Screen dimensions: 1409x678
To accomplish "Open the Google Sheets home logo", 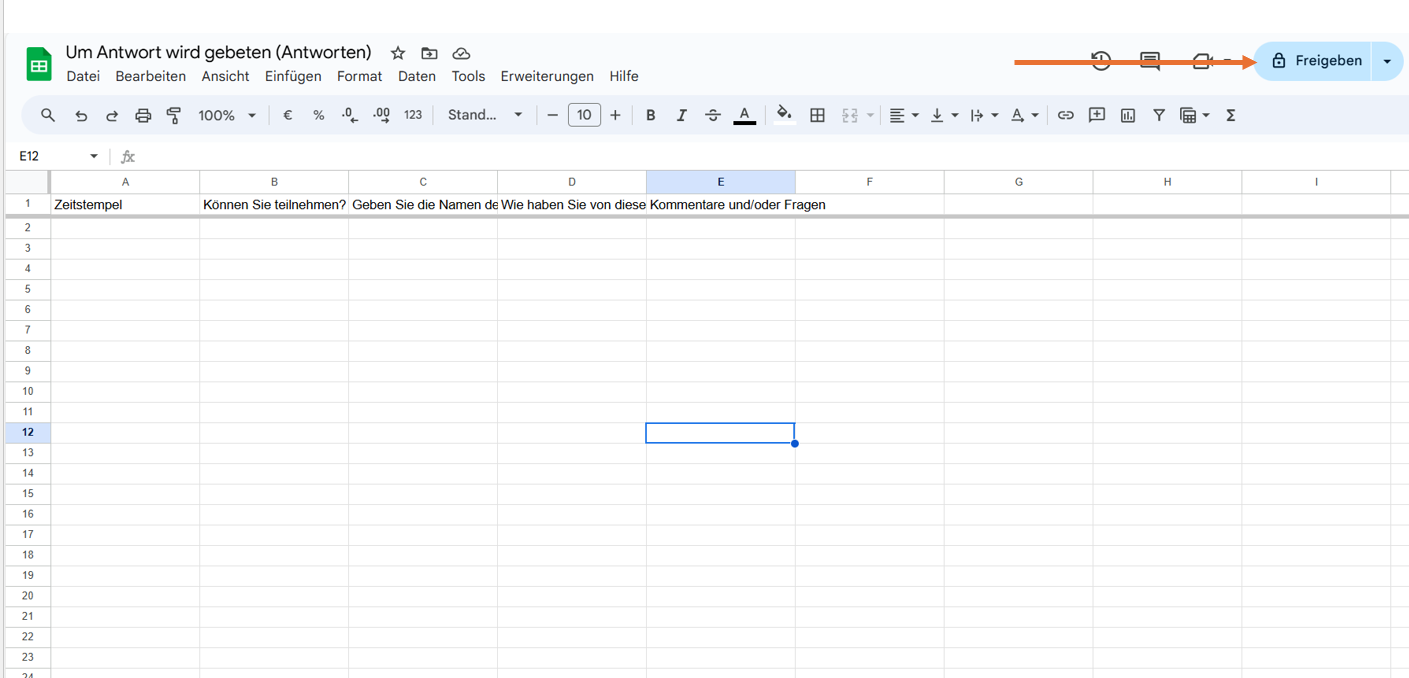I will [39, 65].
